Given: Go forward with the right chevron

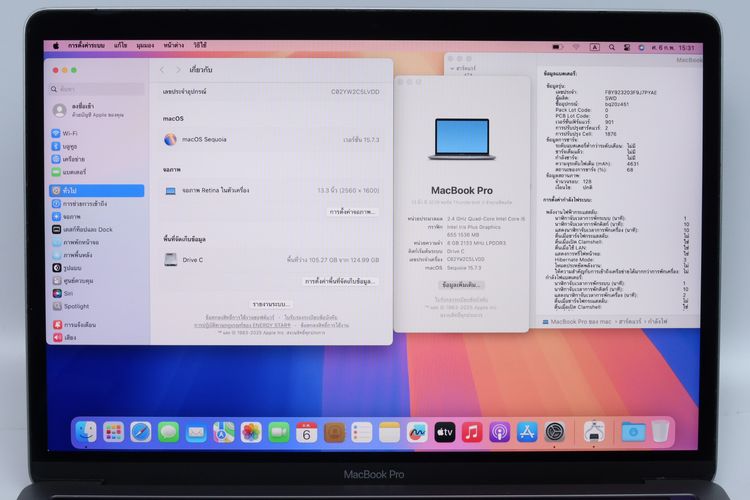Looking at the screenshot, I should click(x=178, y=70).
